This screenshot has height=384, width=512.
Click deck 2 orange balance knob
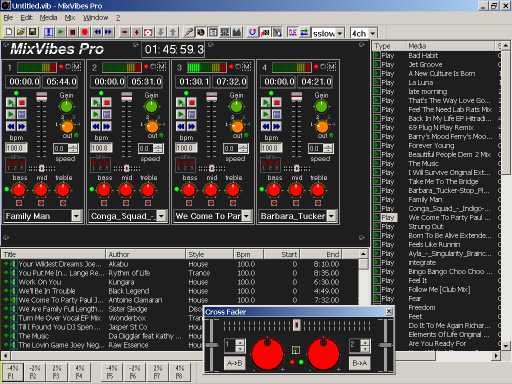(152, 127)
